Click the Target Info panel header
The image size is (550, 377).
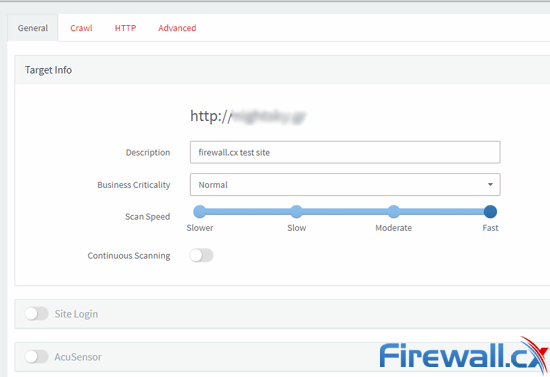(282, 70)
